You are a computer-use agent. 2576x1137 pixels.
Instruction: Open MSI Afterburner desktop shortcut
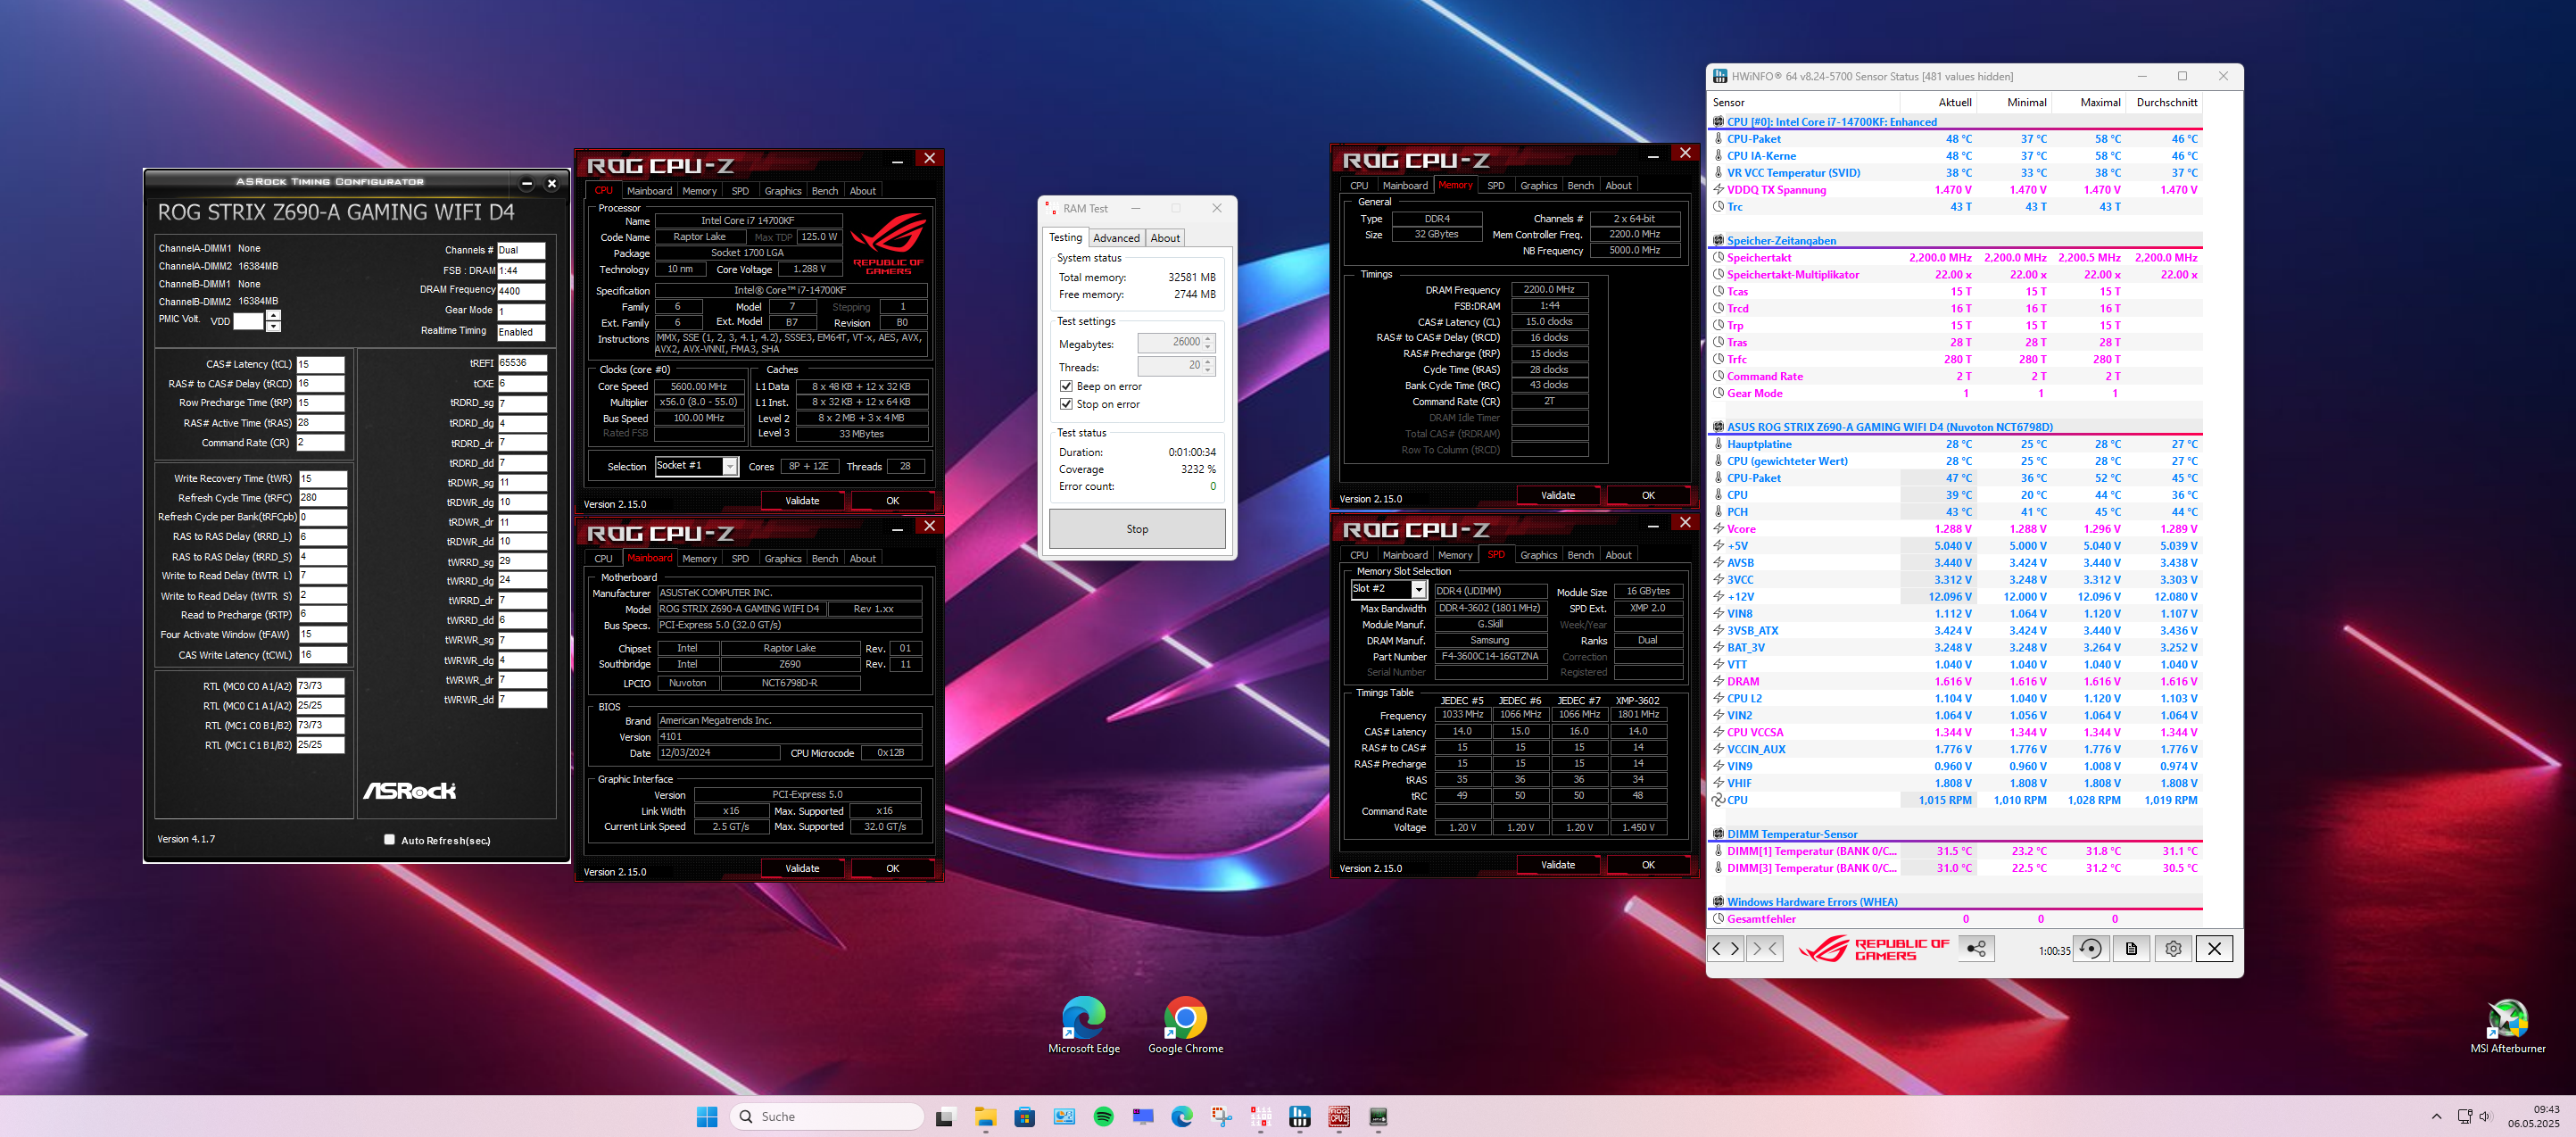tap(2507, 1027)
